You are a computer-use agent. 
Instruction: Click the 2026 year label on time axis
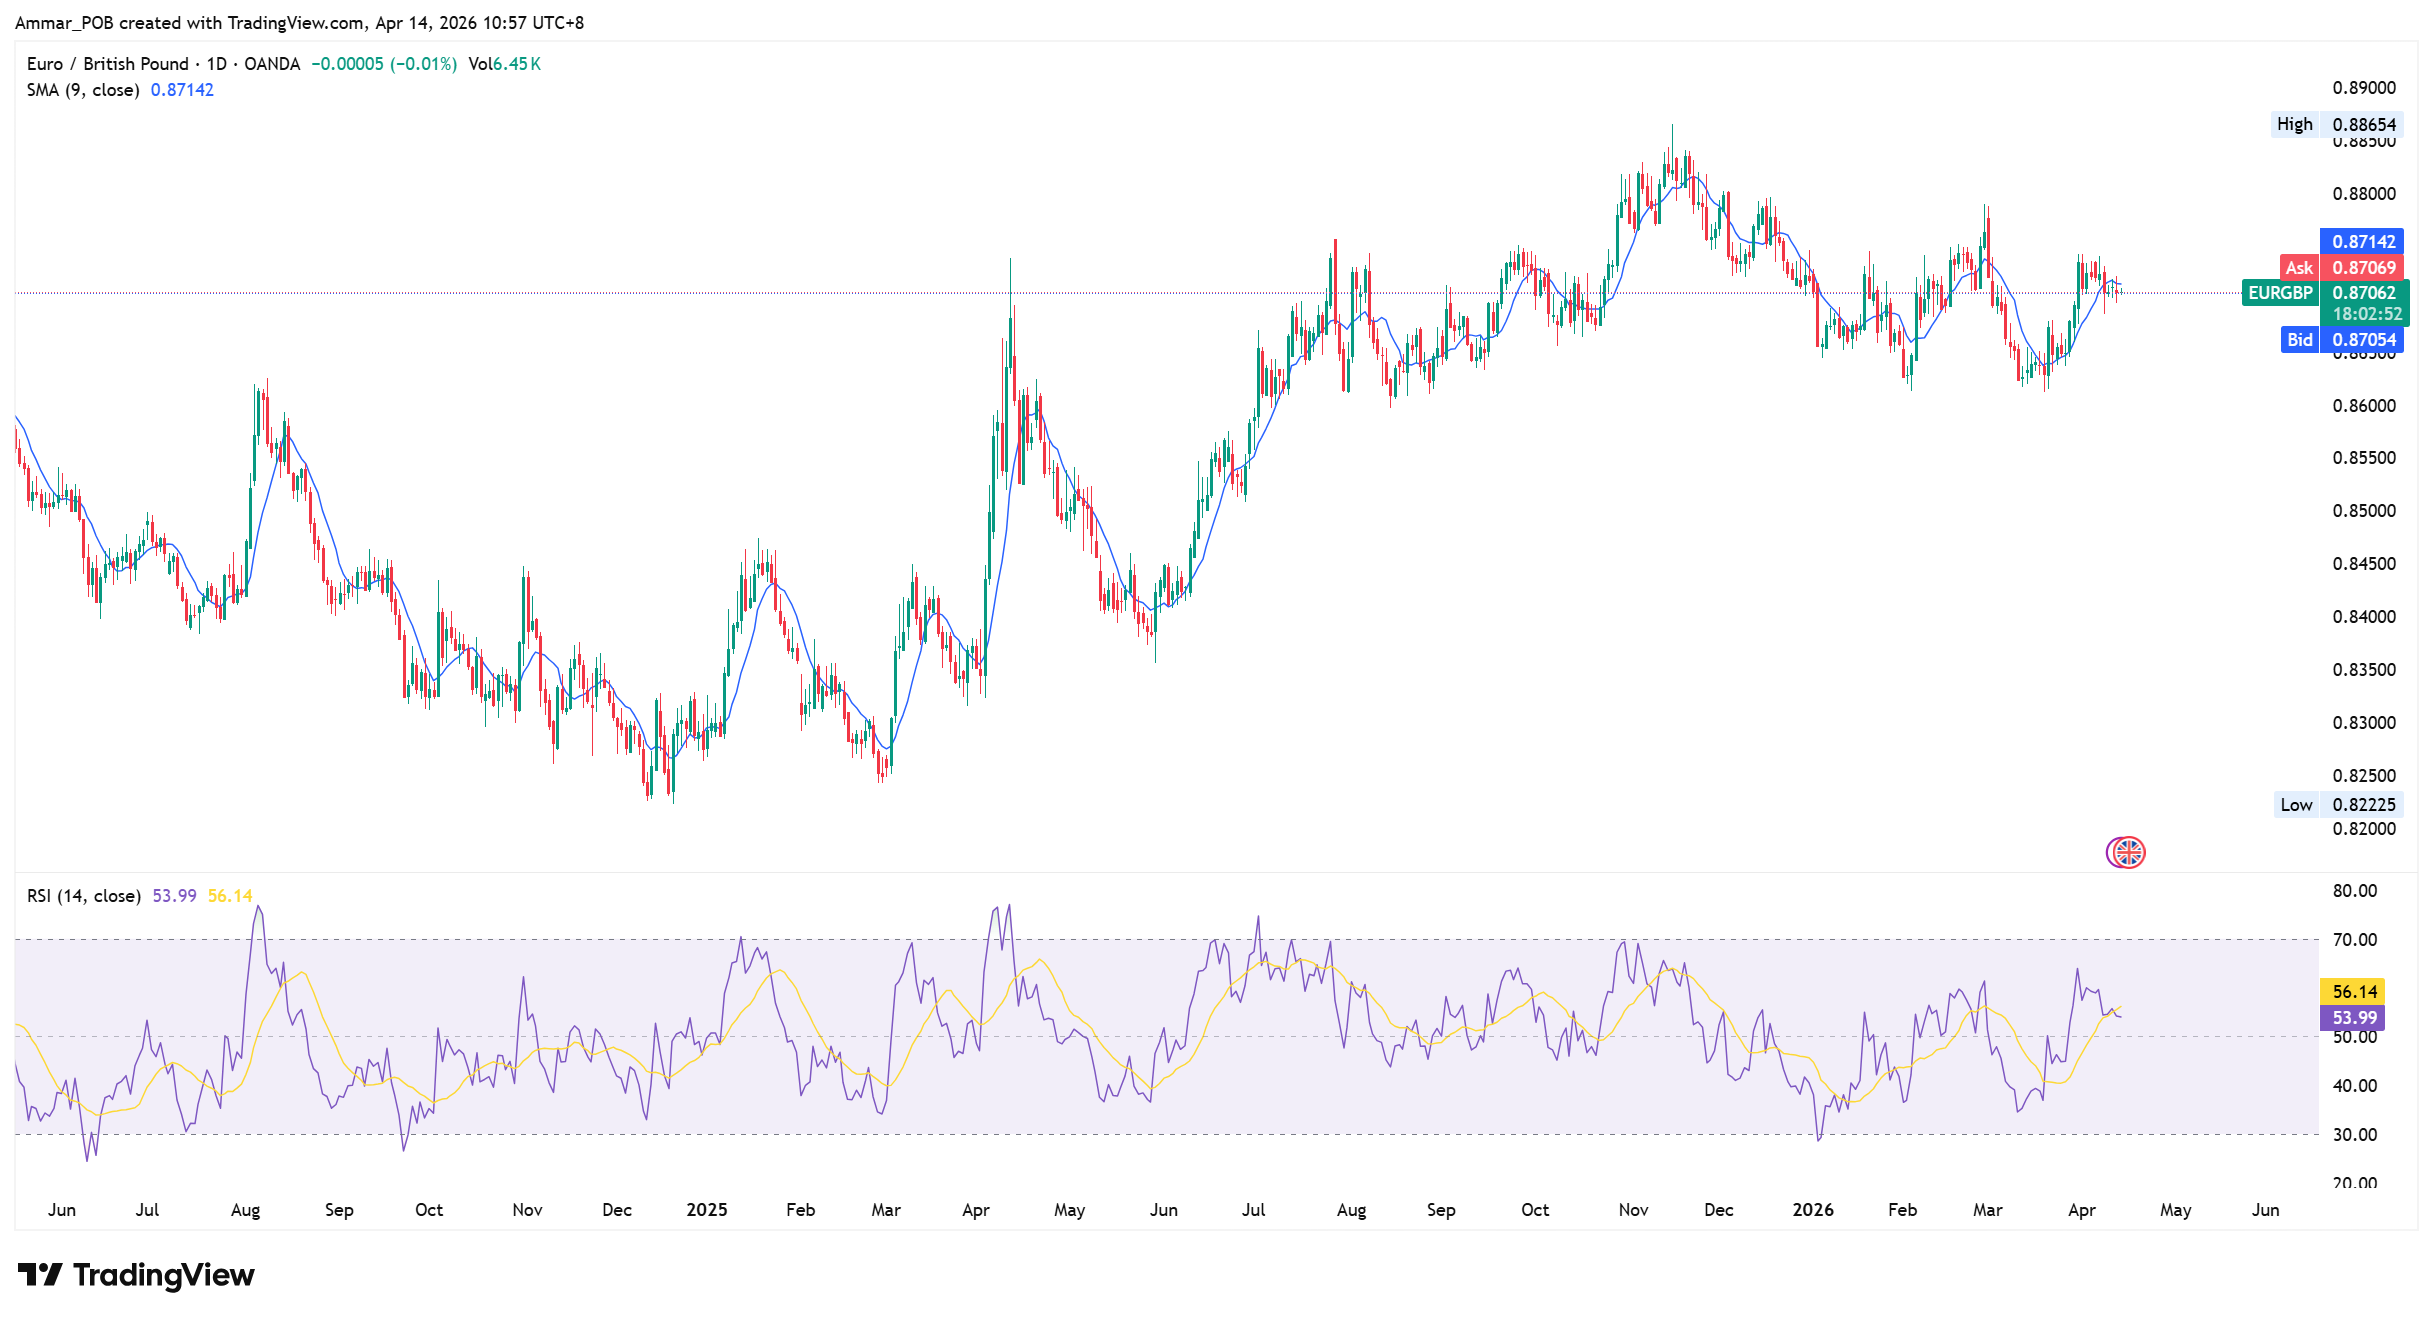[1813, 1209]
